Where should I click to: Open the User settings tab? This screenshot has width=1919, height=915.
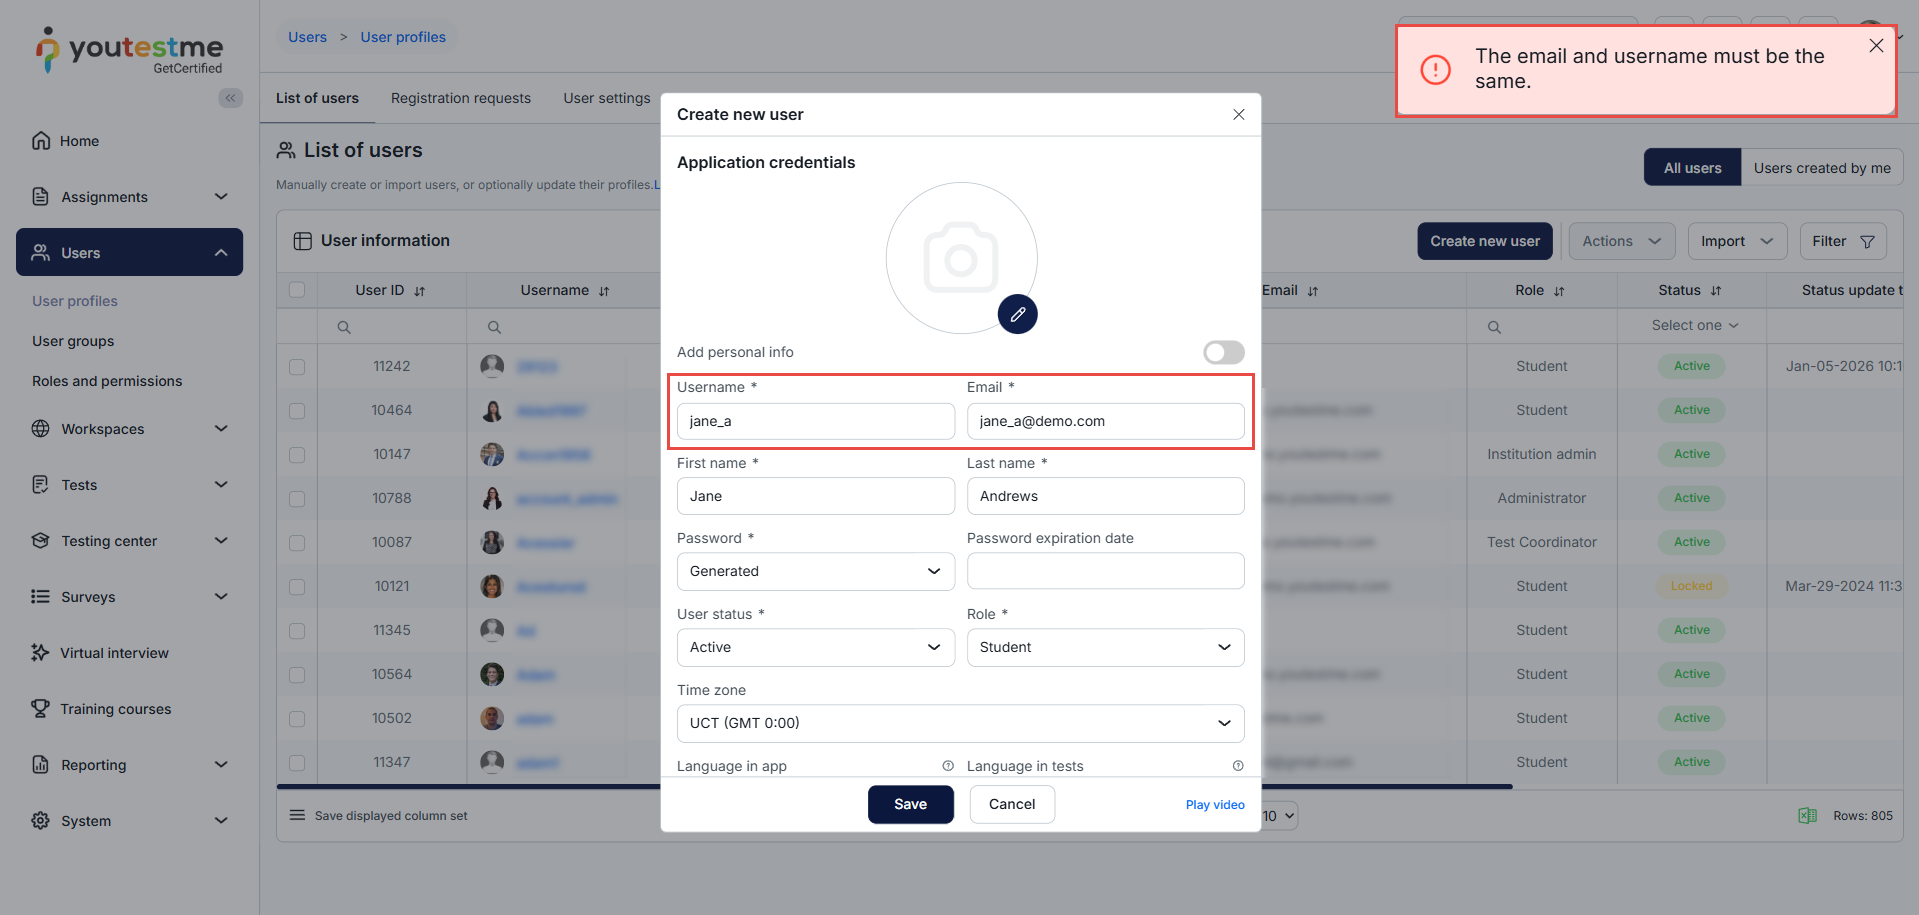click(x=607, y=98)
